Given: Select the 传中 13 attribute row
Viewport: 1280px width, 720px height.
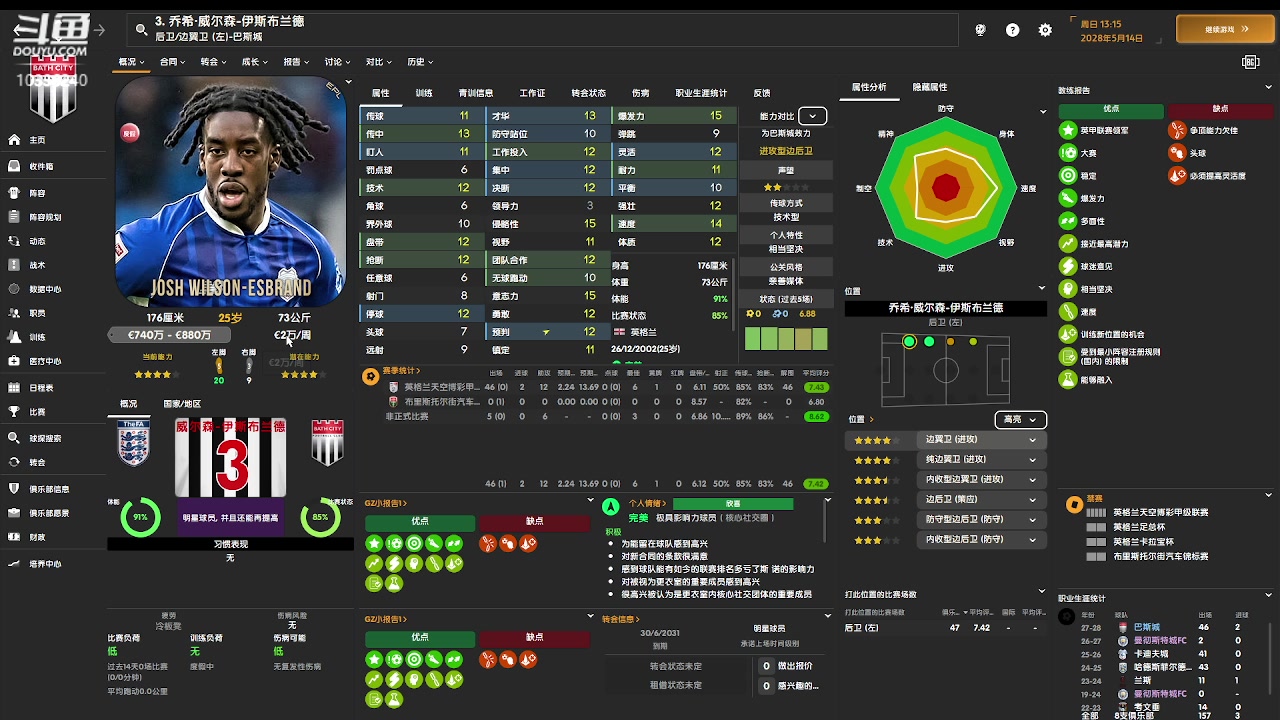Looking at the screenshot, I should coord(420,134).
